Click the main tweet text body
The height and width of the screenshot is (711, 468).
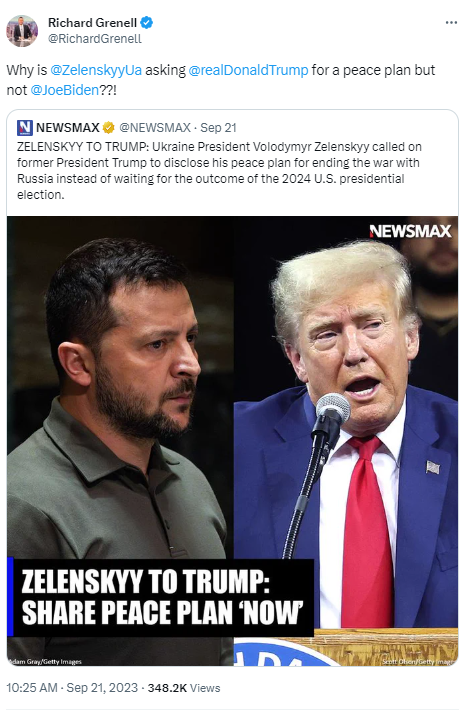pyautogui.click(x=221, y=80)
